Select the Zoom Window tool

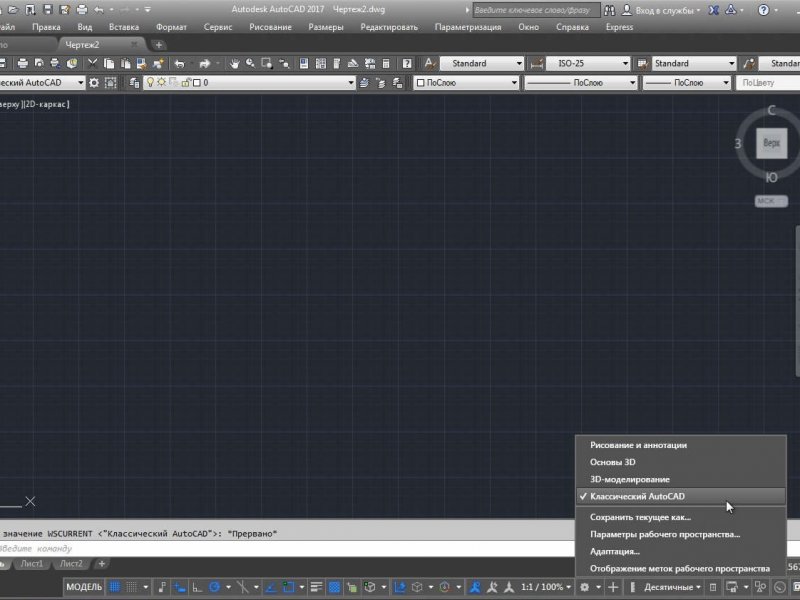[x=267, y=63]
